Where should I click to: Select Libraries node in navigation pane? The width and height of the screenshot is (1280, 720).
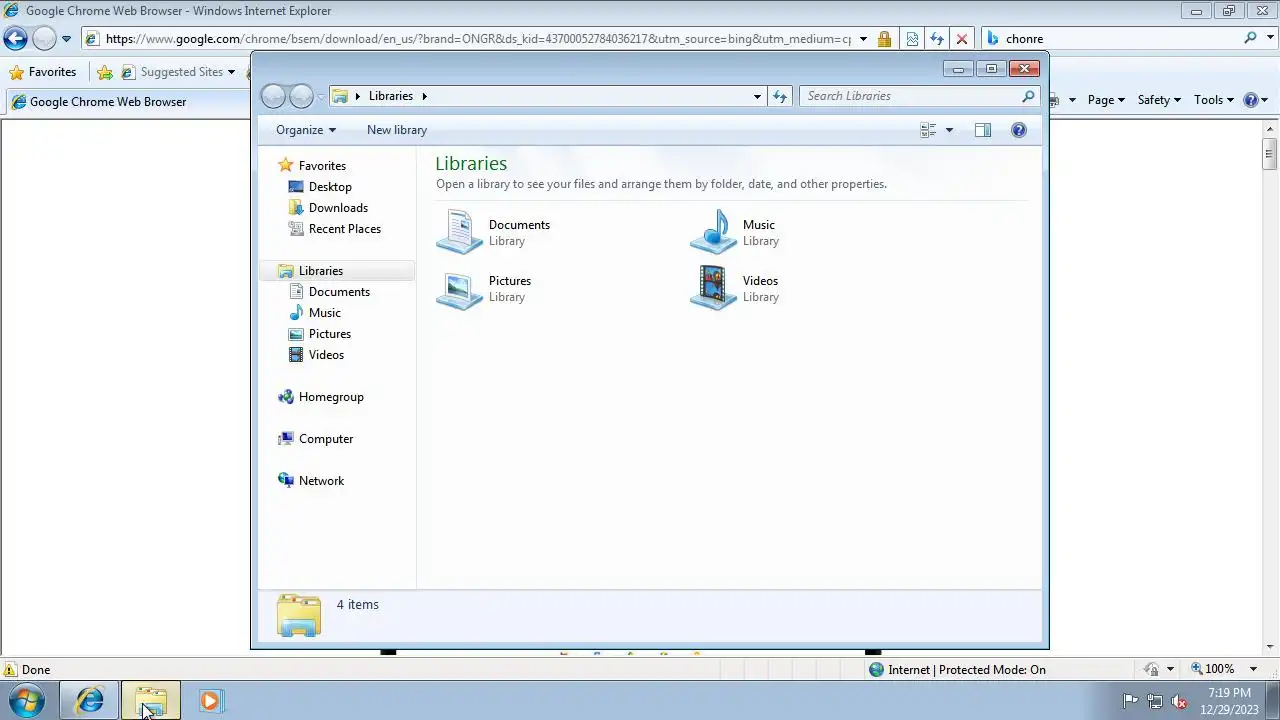(321, 271)
